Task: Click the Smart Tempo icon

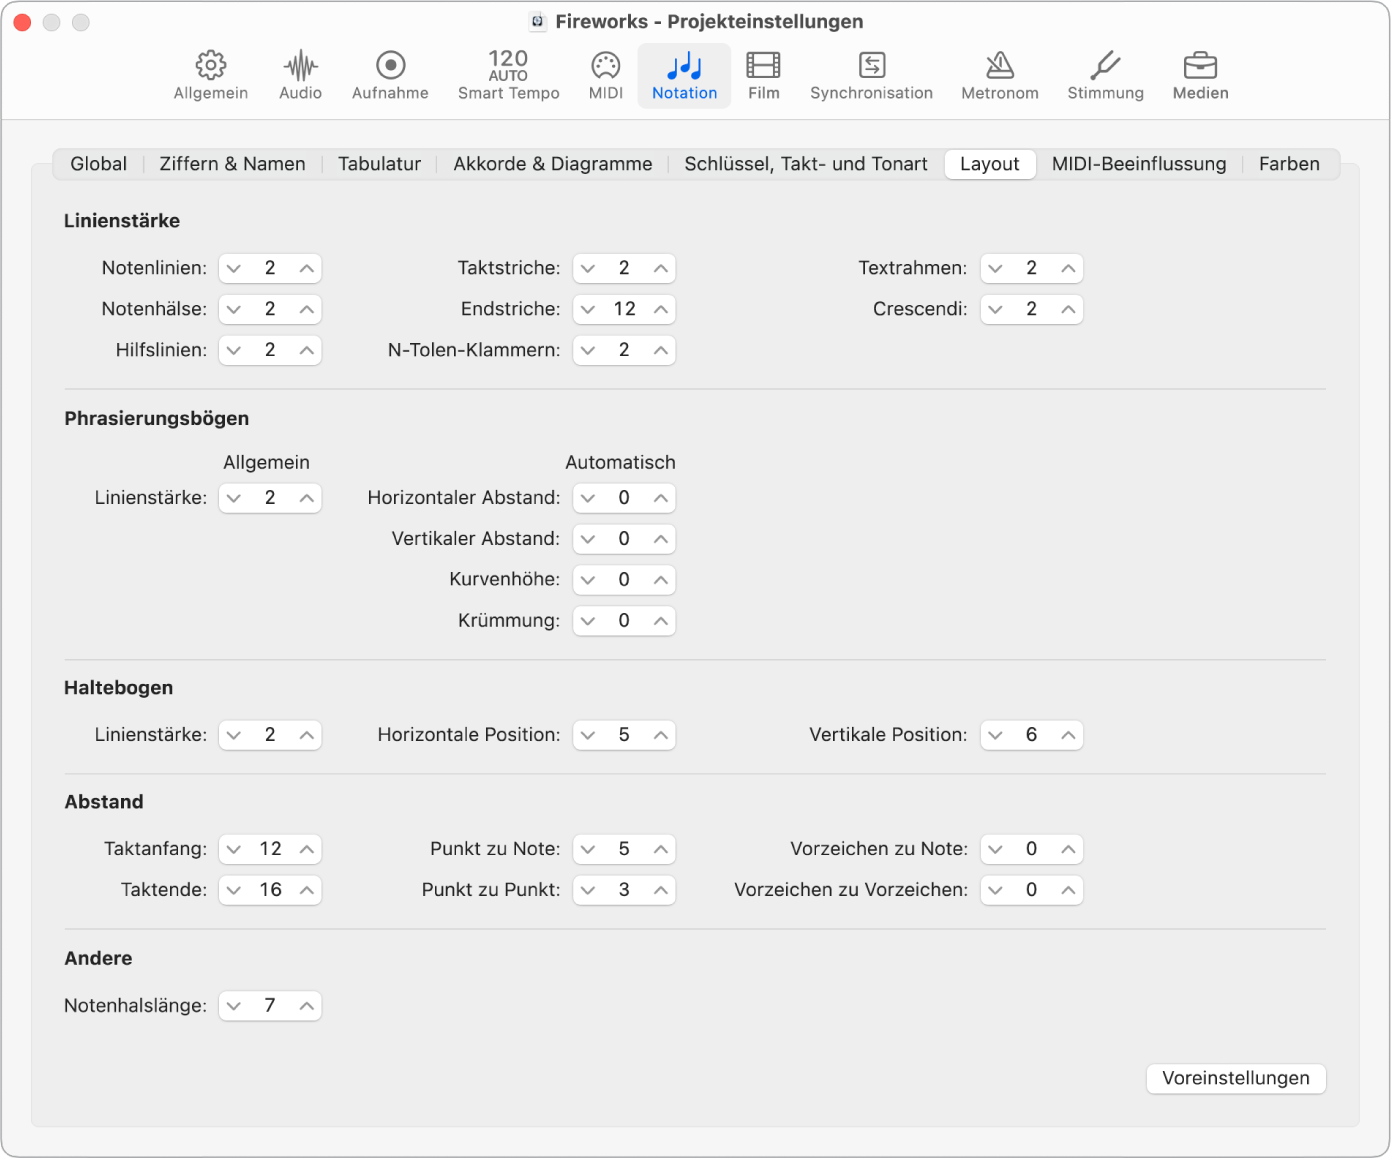Action: (x=508, y=75)
